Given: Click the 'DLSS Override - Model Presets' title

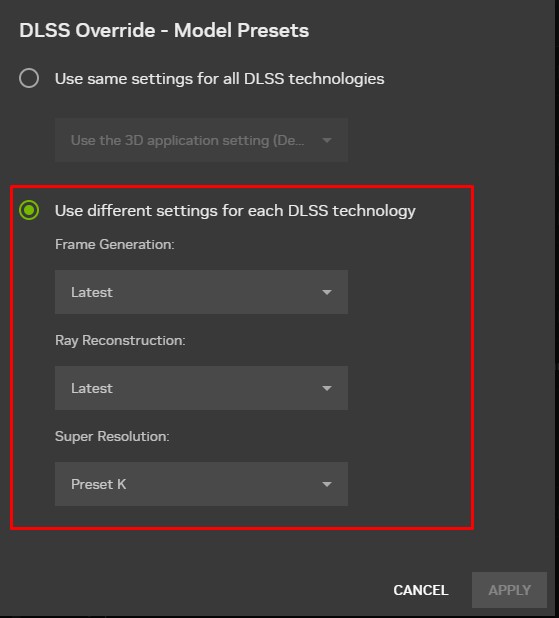Looking at the screenshot, I should [x=164, y=30].
